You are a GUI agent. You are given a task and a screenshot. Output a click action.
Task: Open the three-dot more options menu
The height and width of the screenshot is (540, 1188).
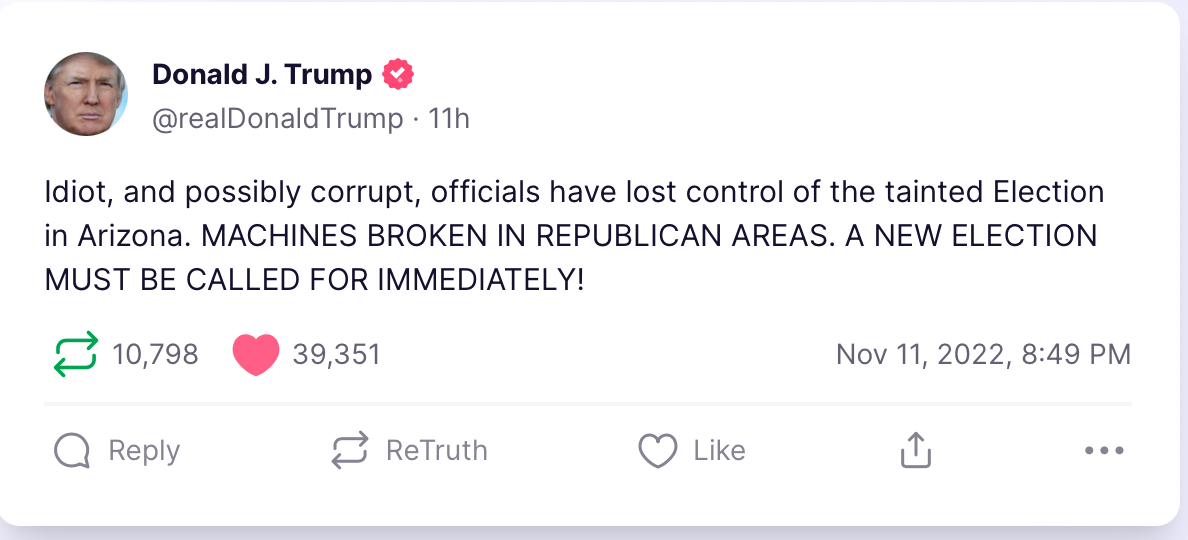(1104, 450)
